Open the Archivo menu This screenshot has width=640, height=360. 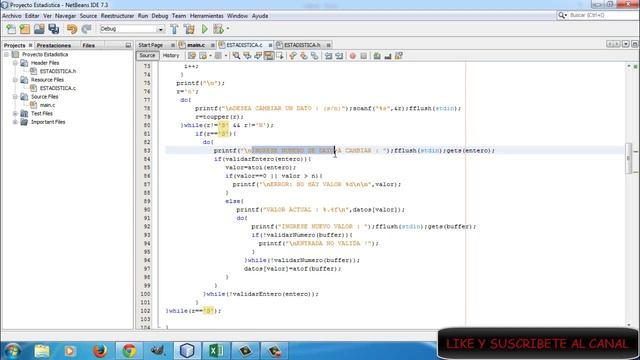[x=12, y=16]
